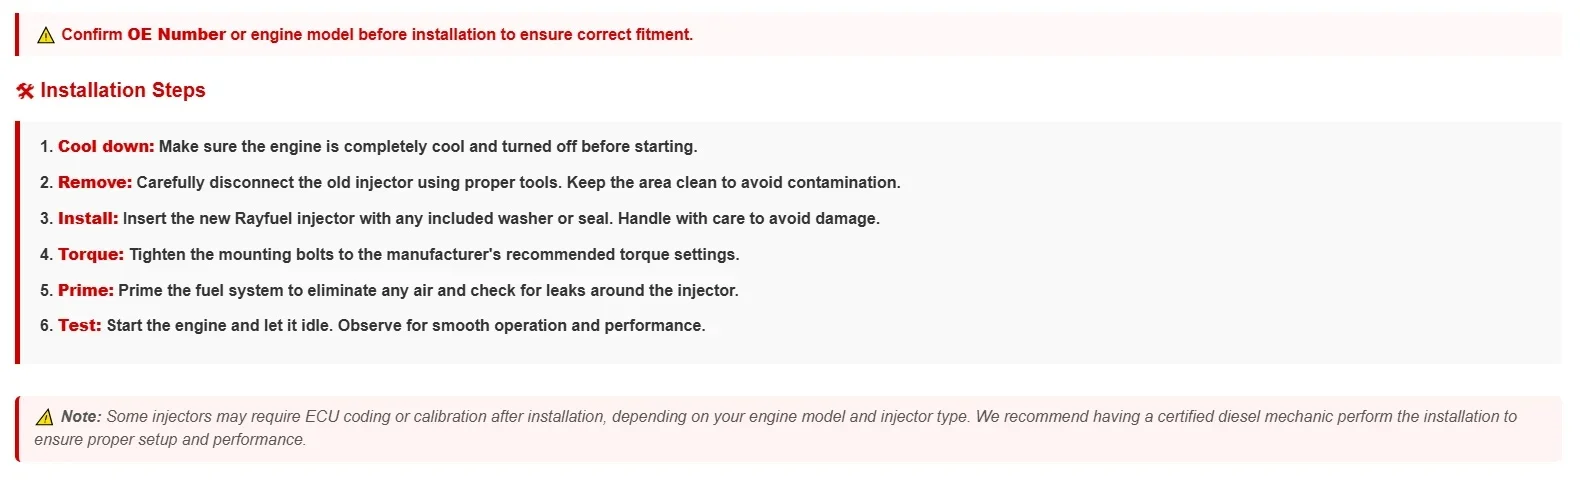This screenshot has height=486, width=1580.
Task: Click the tools icon next to Installation Steps
Action: (x=25, y=91)
